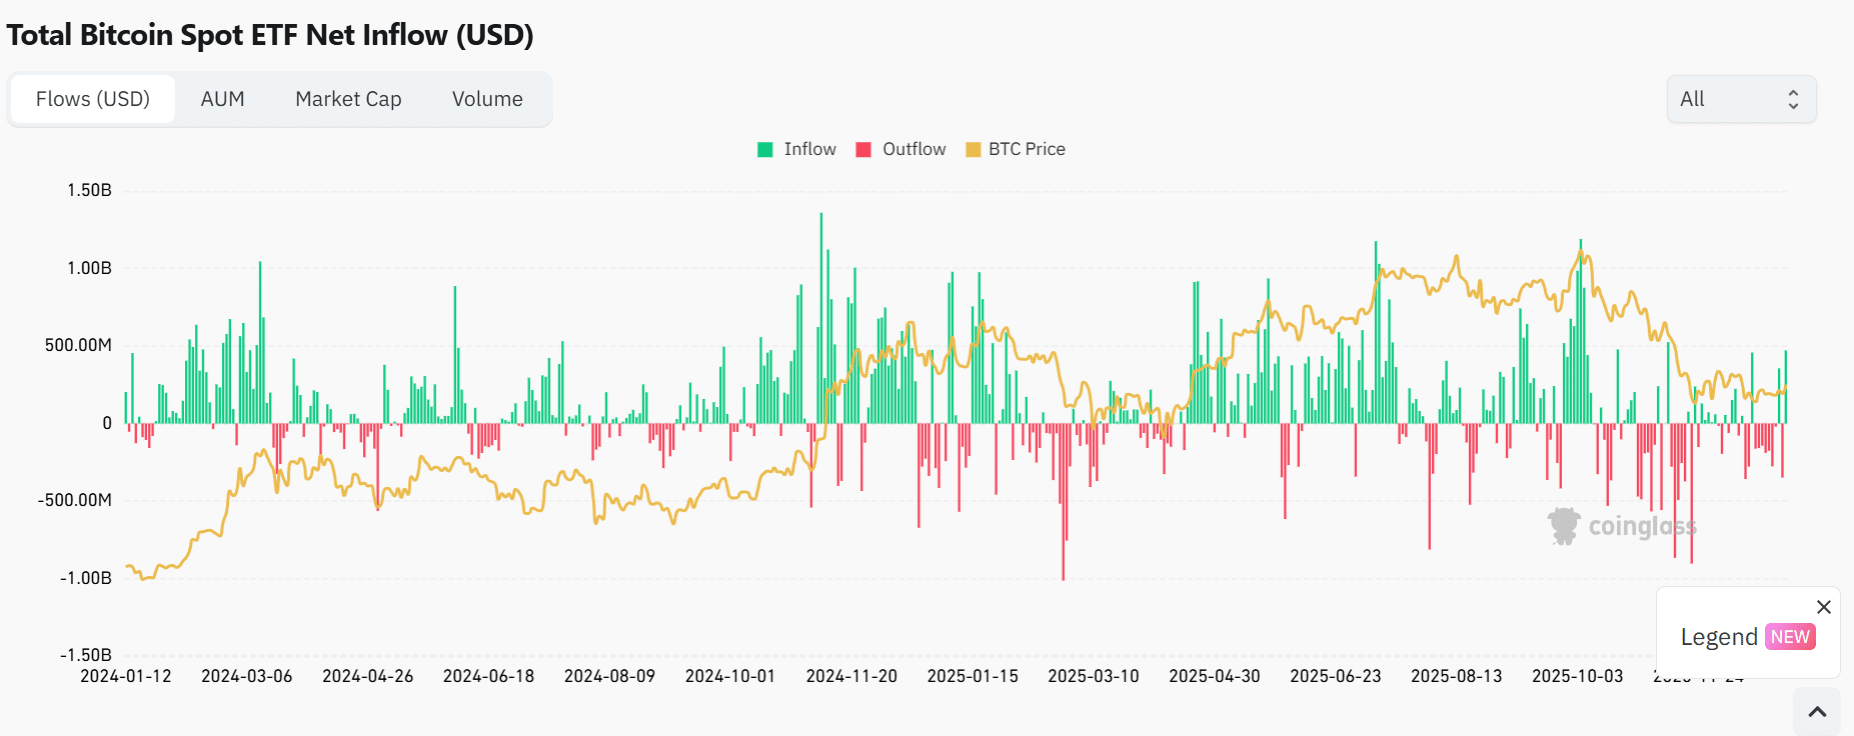Open the Legend panel
The height and width of the screenshot is (736, 1854).
(x=1718, y=637)
